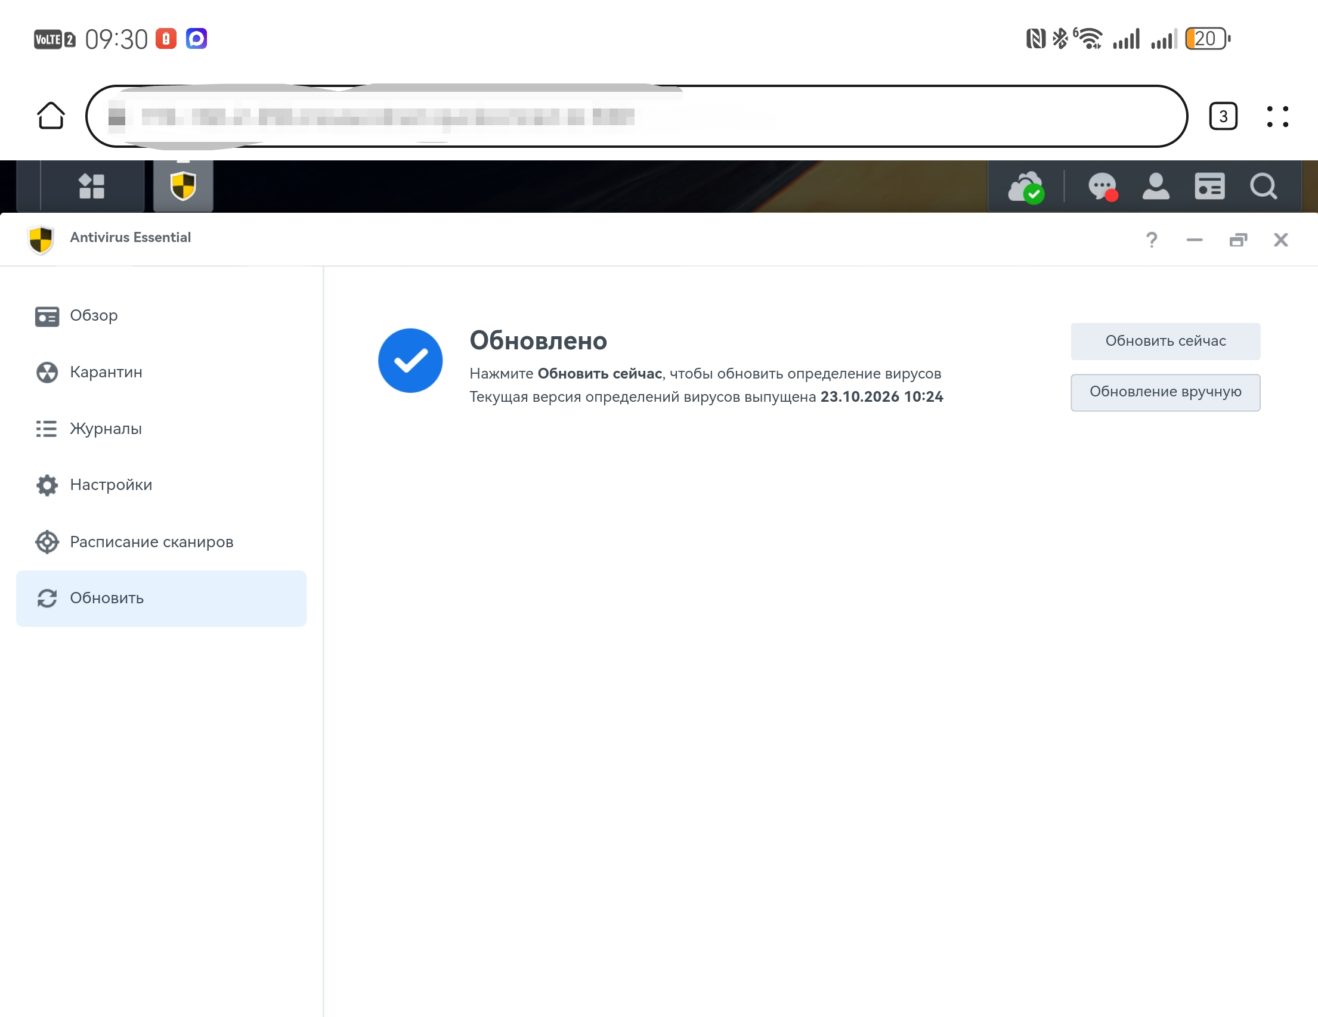
Task: Click the Обновлено status heading
Action: [538, 341]
